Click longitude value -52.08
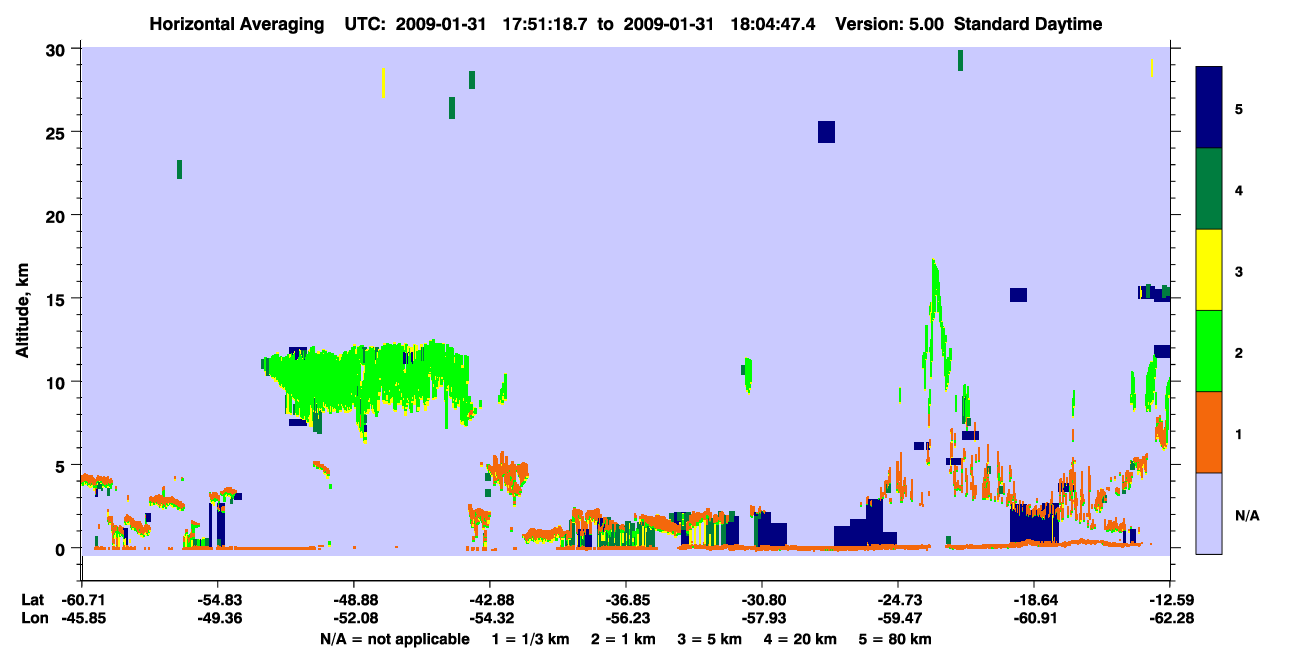Image resolution: width=1300 pixels, height=667 pixels. coord(354,618)
